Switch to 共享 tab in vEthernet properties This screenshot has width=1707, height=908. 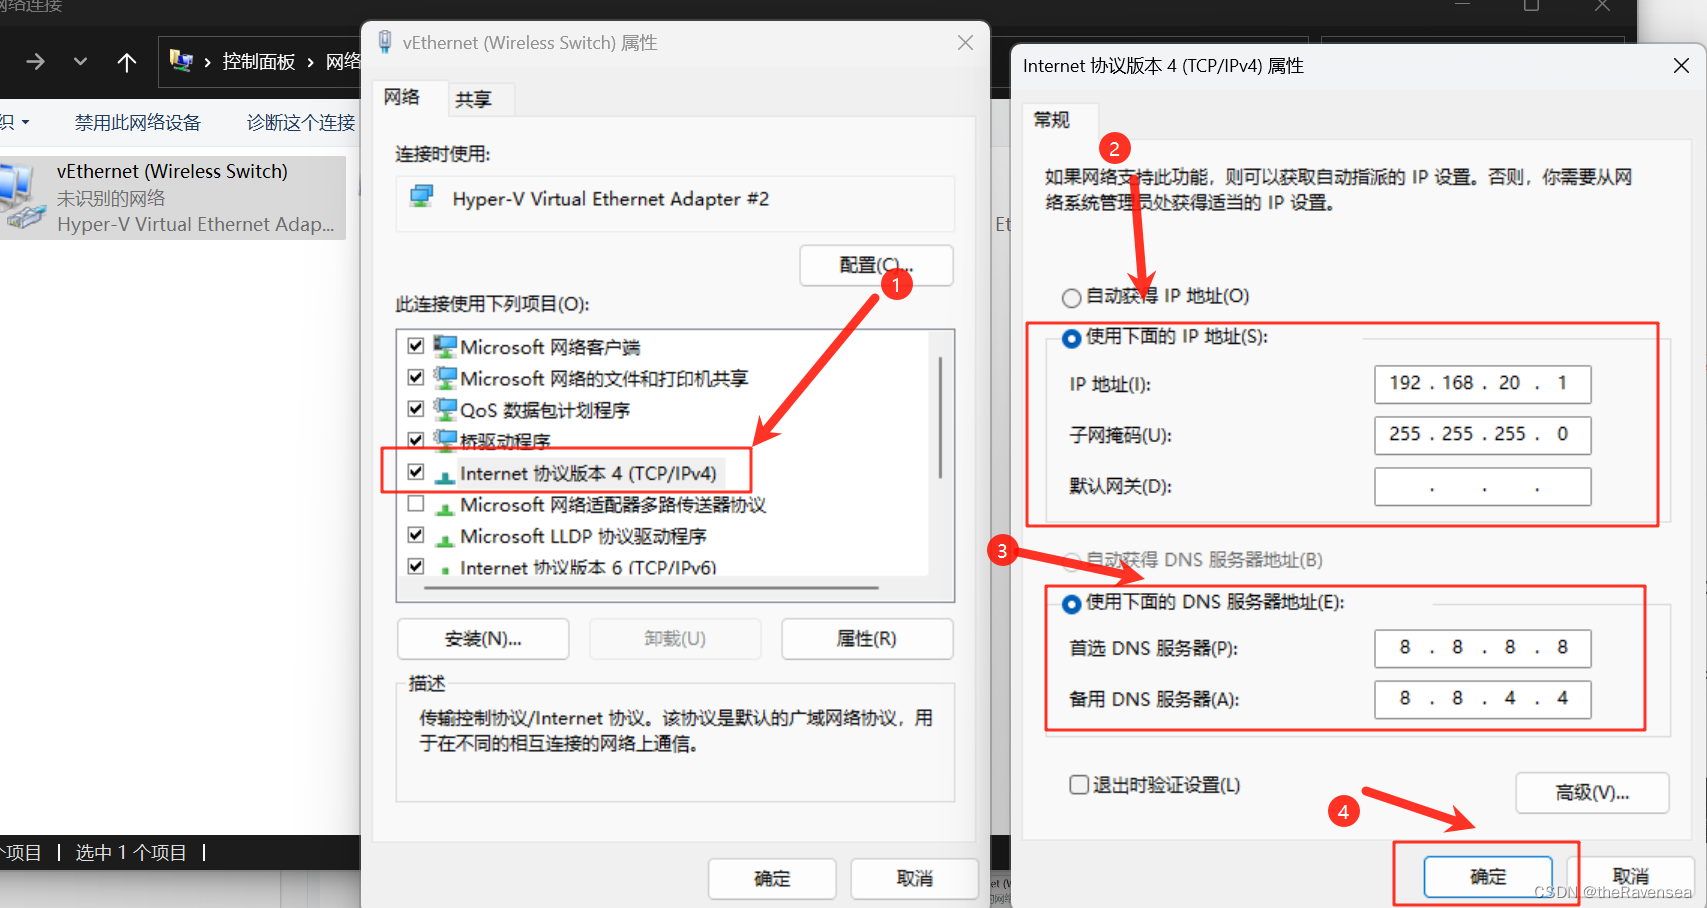474,99
